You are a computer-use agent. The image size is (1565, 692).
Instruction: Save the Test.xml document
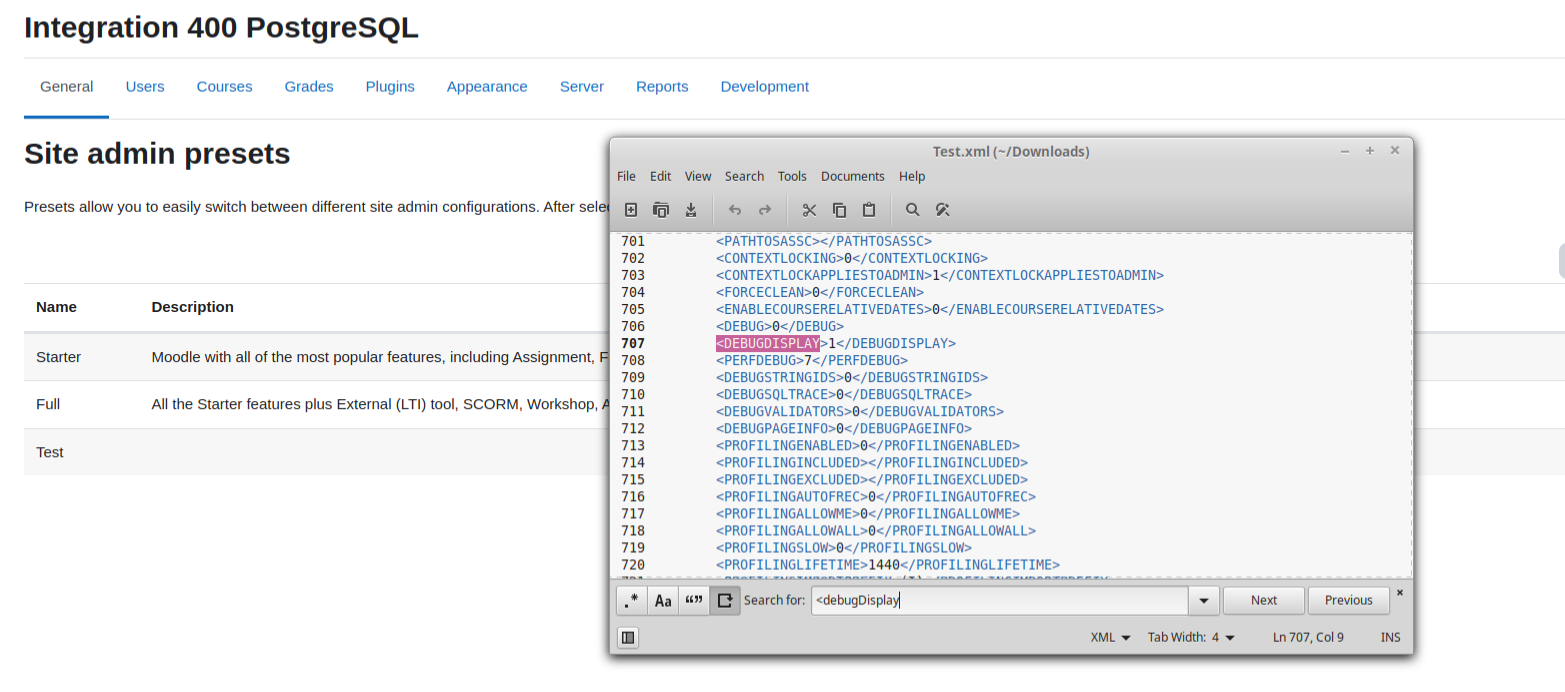pos(690,210)
